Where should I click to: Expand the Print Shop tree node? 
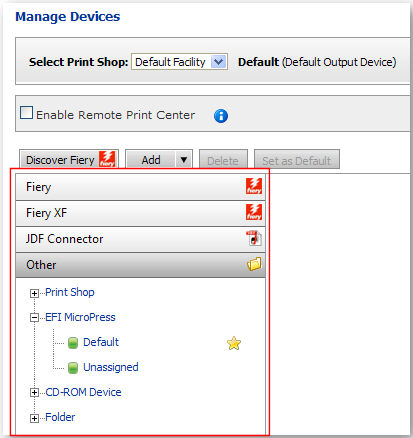click(34, 293)
